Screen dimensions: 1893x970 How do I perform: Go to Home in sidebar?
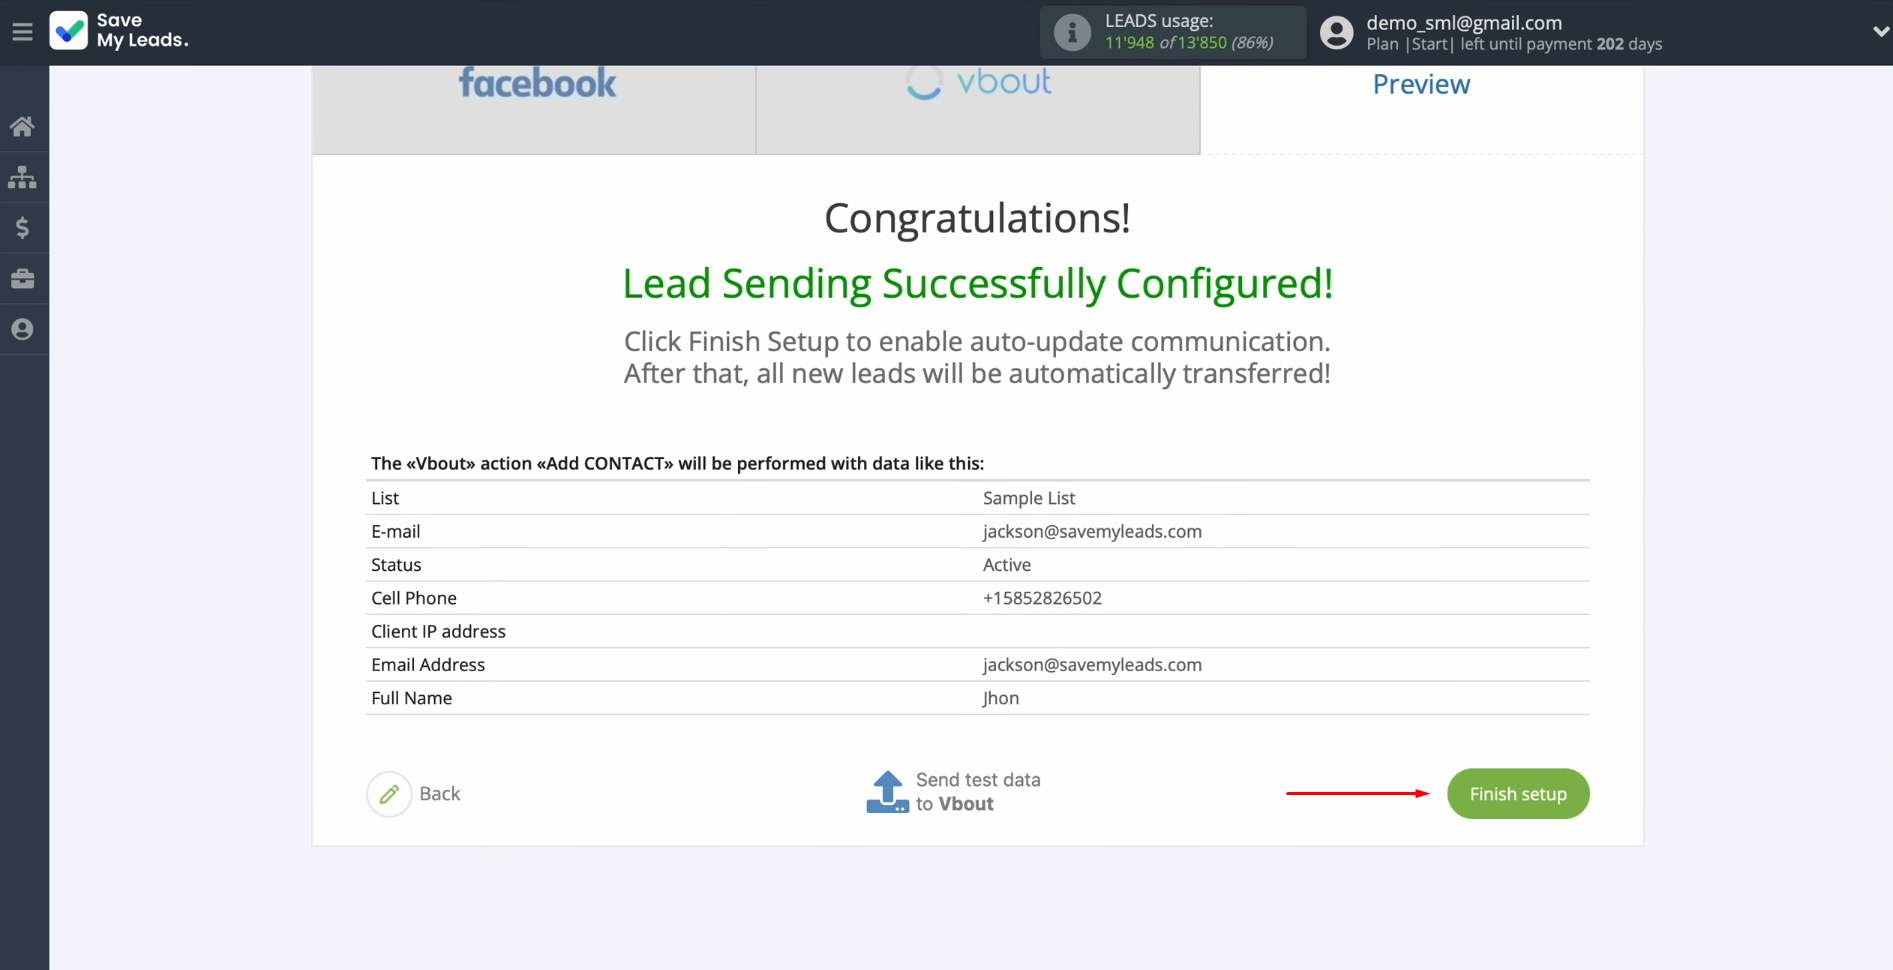tap(22, 126)
